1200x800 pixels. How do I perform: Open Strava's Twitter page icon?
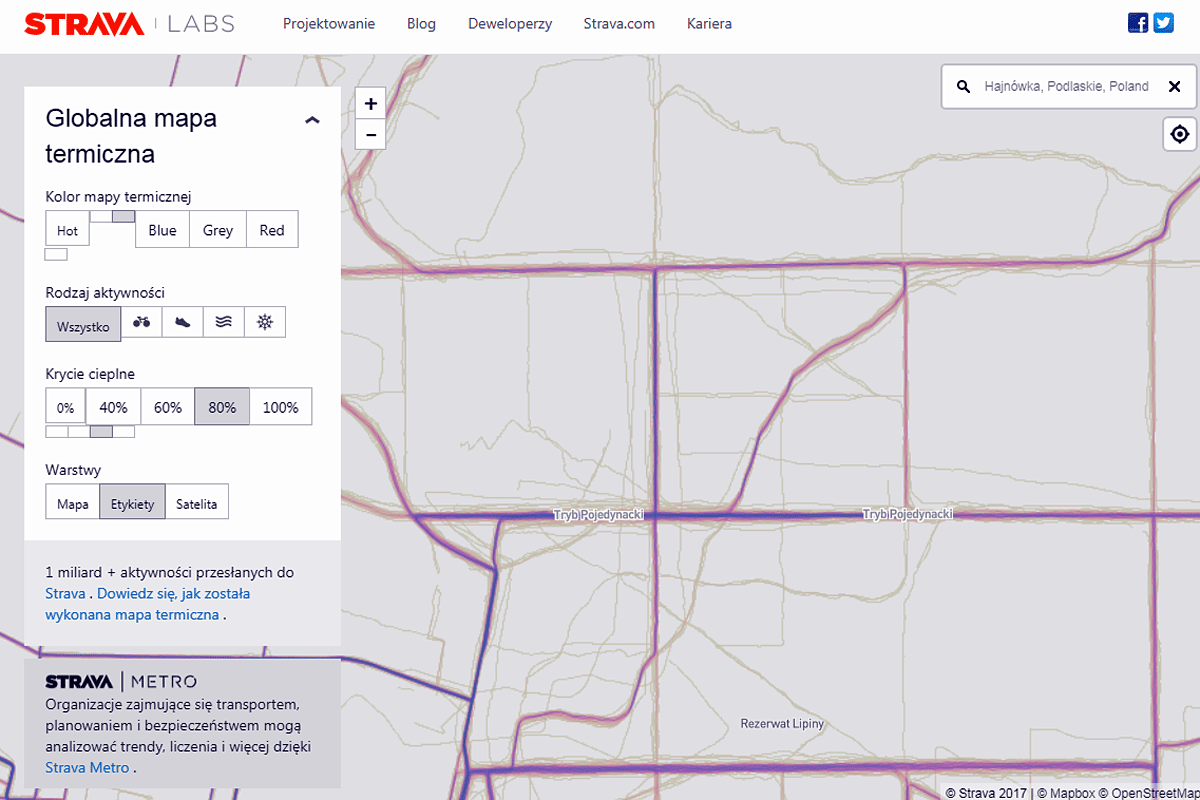point(1163,23)
